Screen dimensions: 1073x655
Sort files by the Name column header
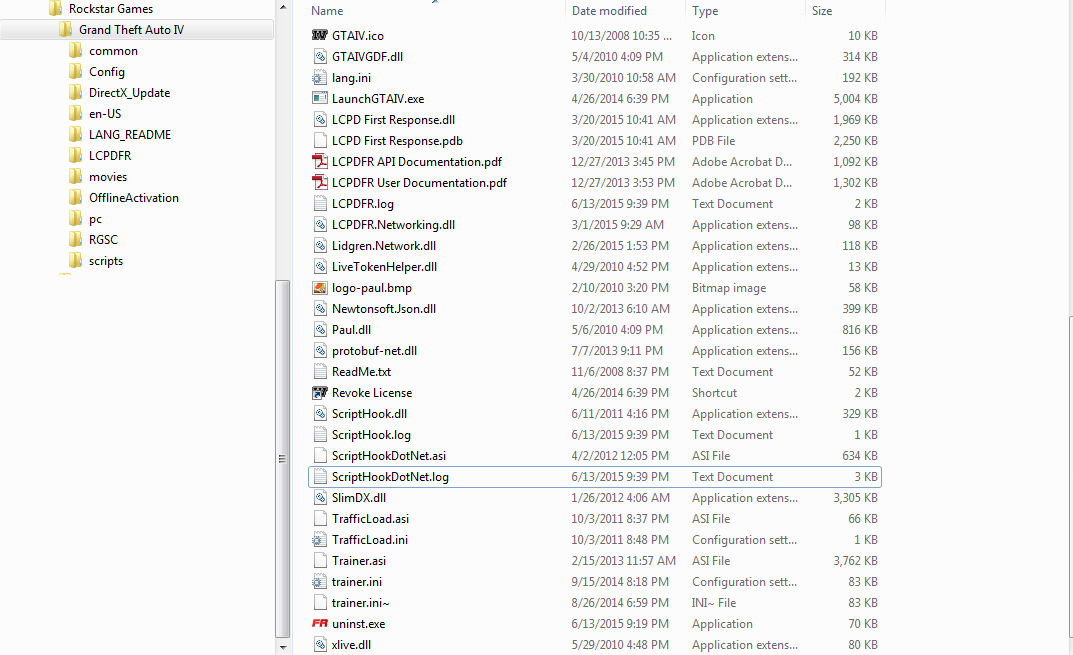click(327, 11)
